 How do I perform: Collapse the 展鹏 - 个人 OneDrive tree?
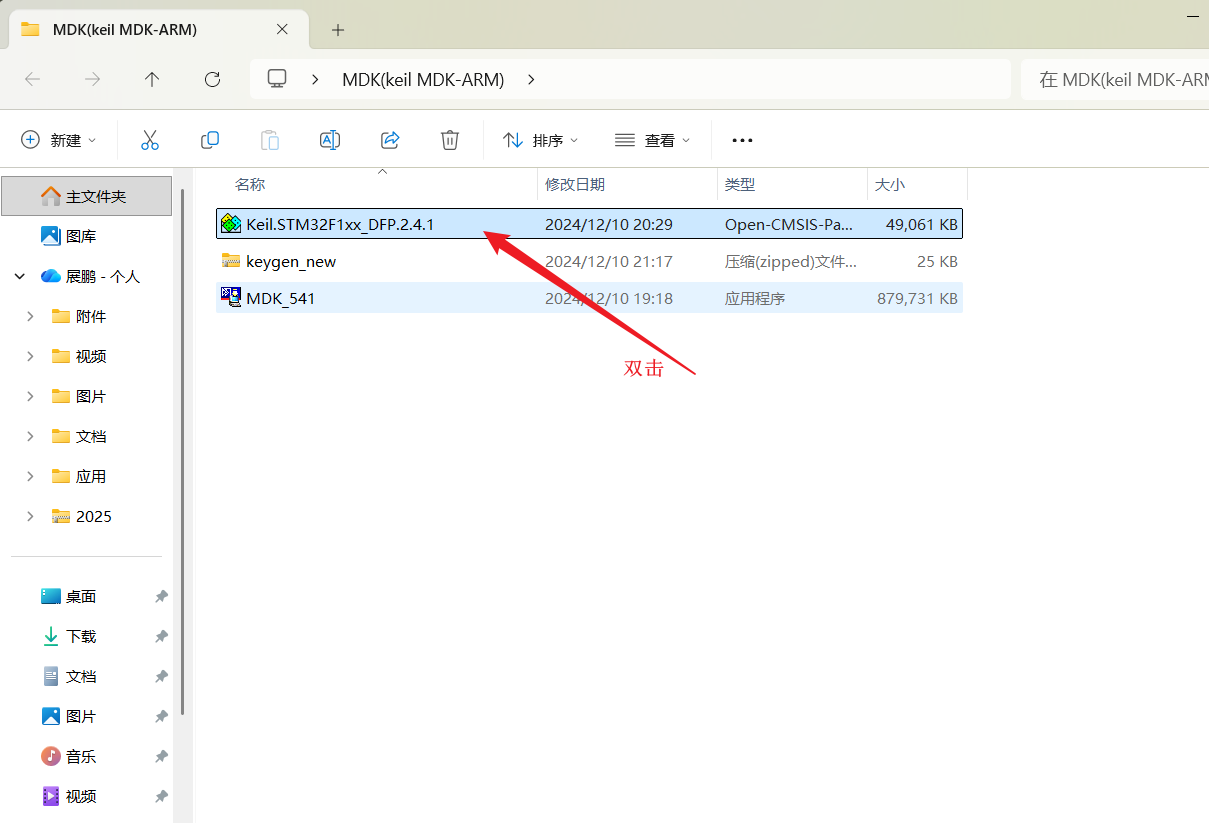[20, 276]
